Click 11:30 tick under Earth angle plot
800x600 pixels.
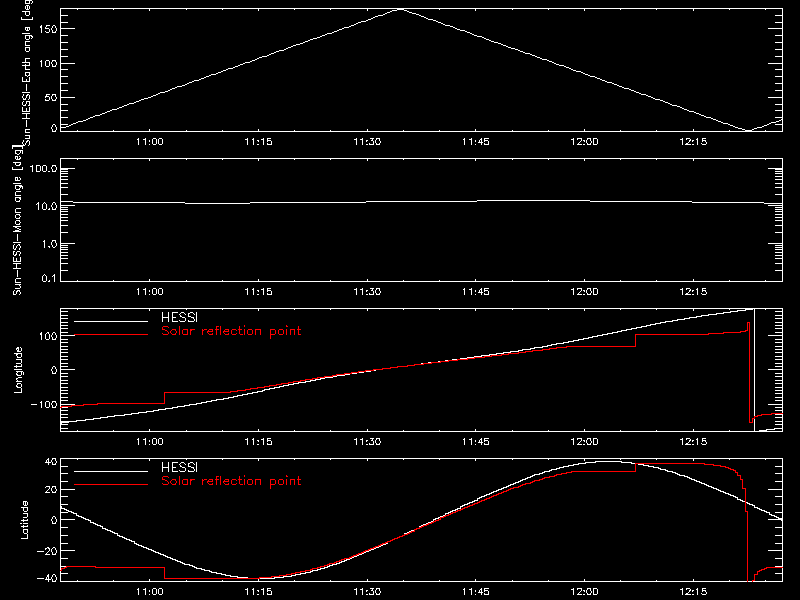click(x=367, y=141)
